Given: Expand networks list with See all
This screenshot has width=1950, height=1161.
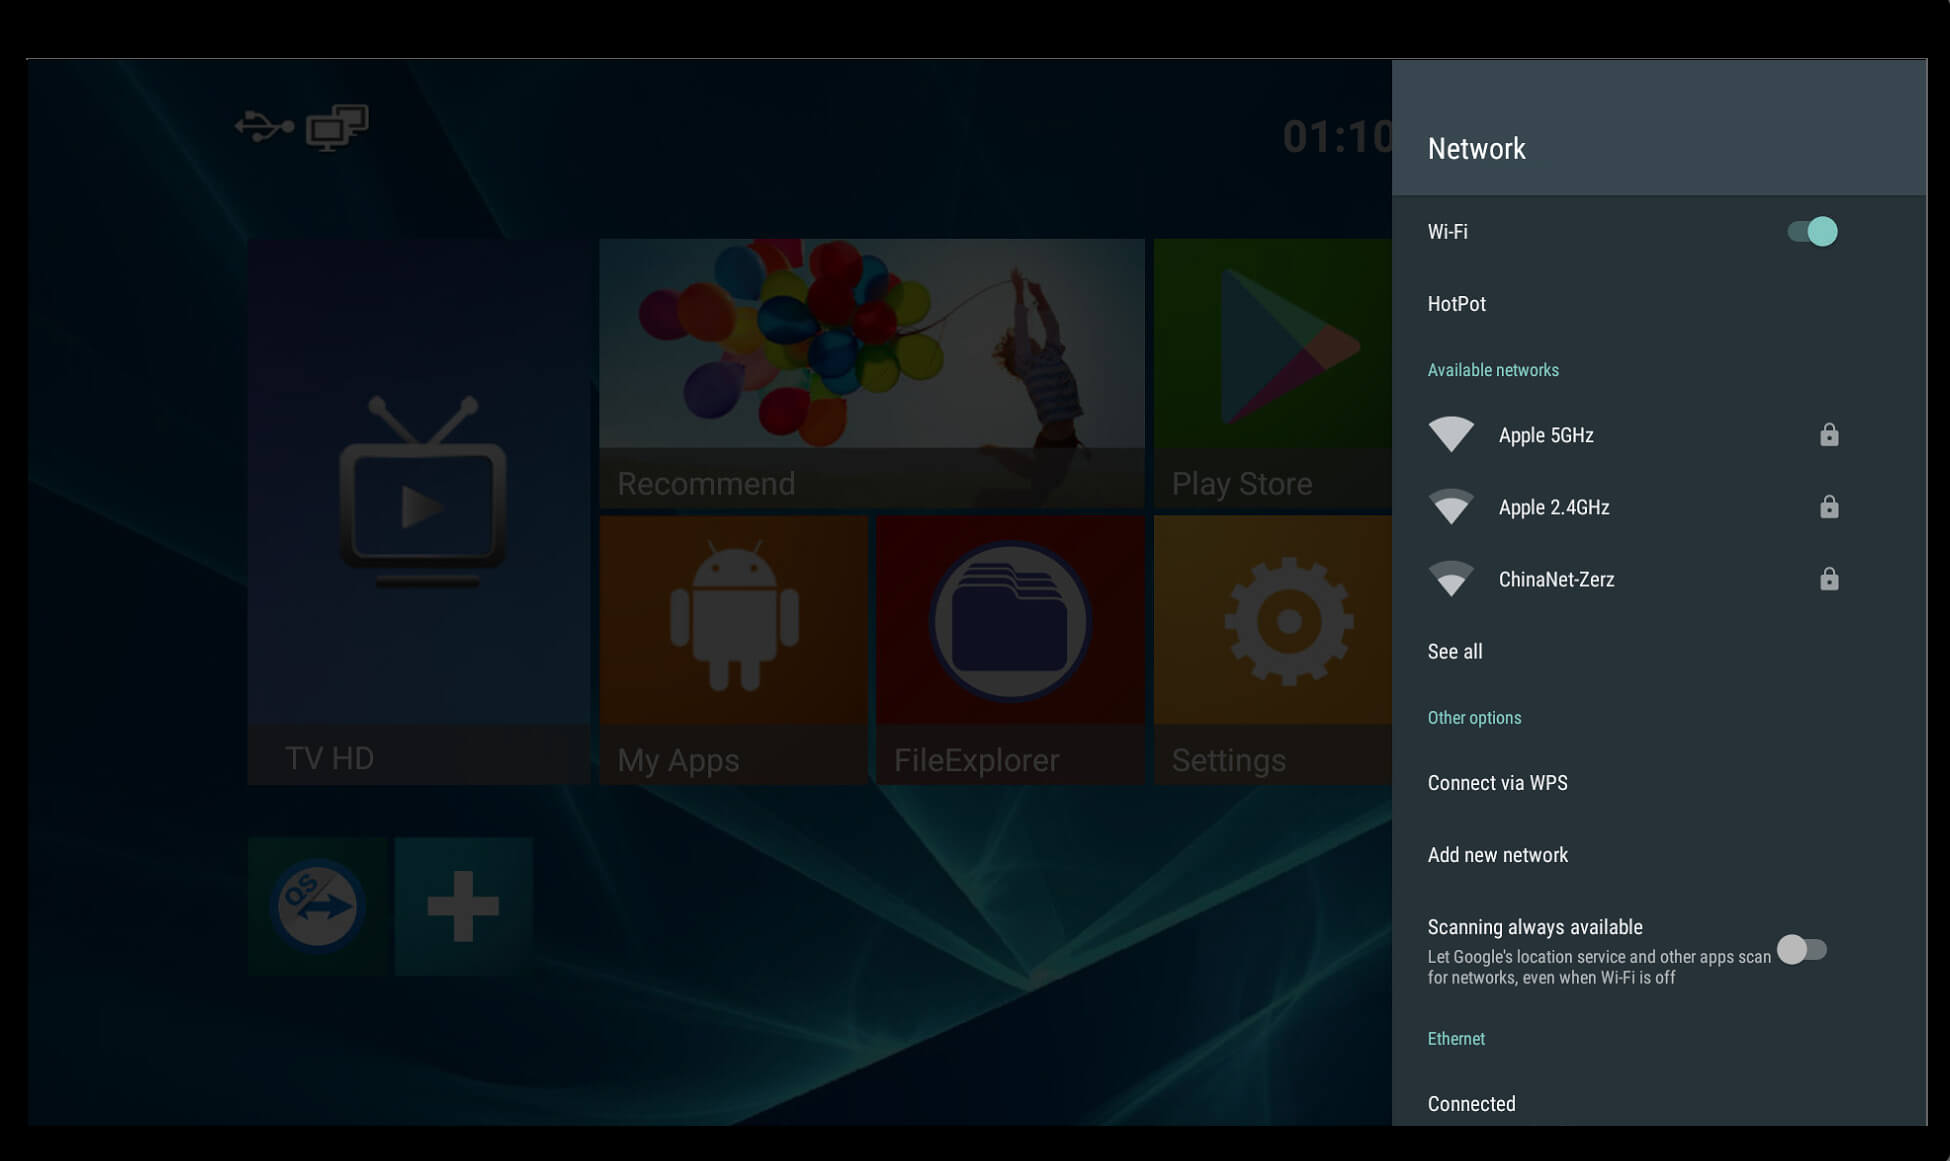Looking at the screenshot, I should 1454,652.
